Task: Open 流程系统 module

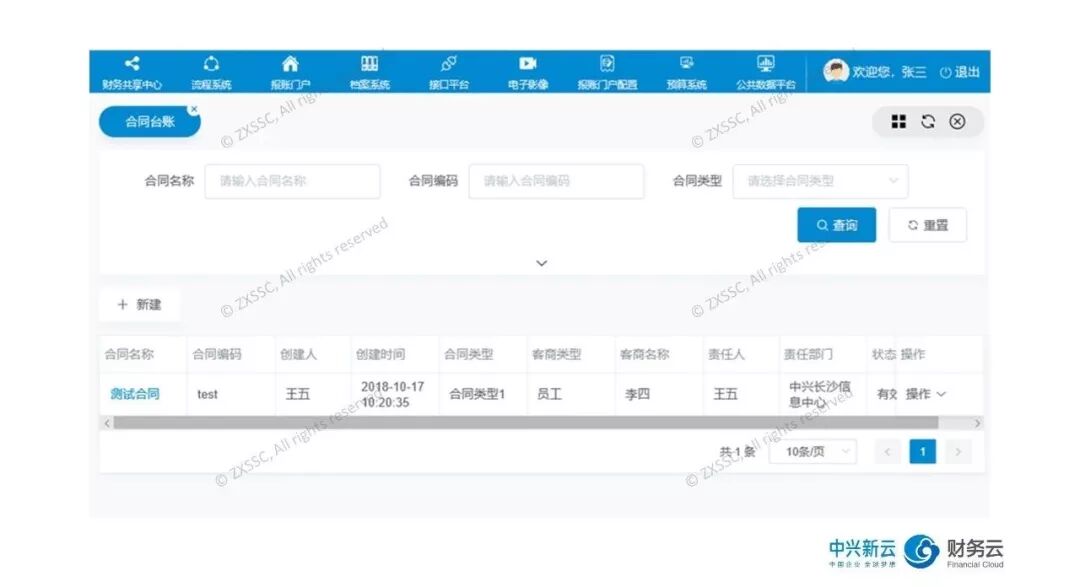Action: click(211, 72)
